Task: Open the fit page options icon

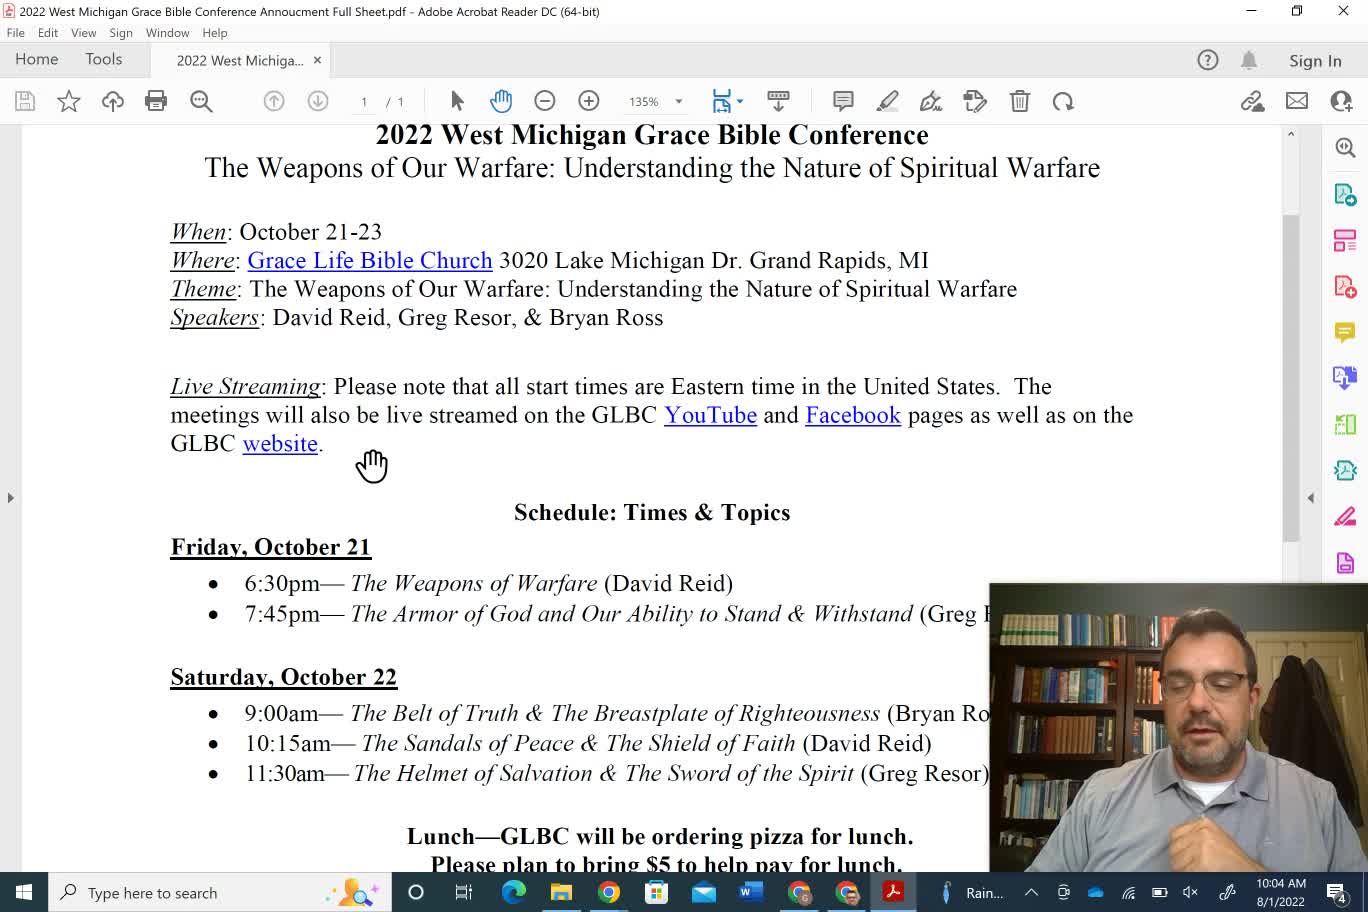Action: tap(722, 101)
